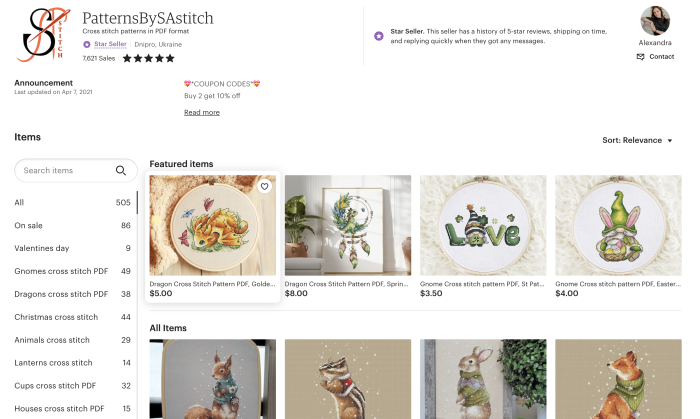The height and width of the screenshot is (419, 700).
Task: Click the Star Seller link
Action: pyautogui.click(x=111, y=44)
